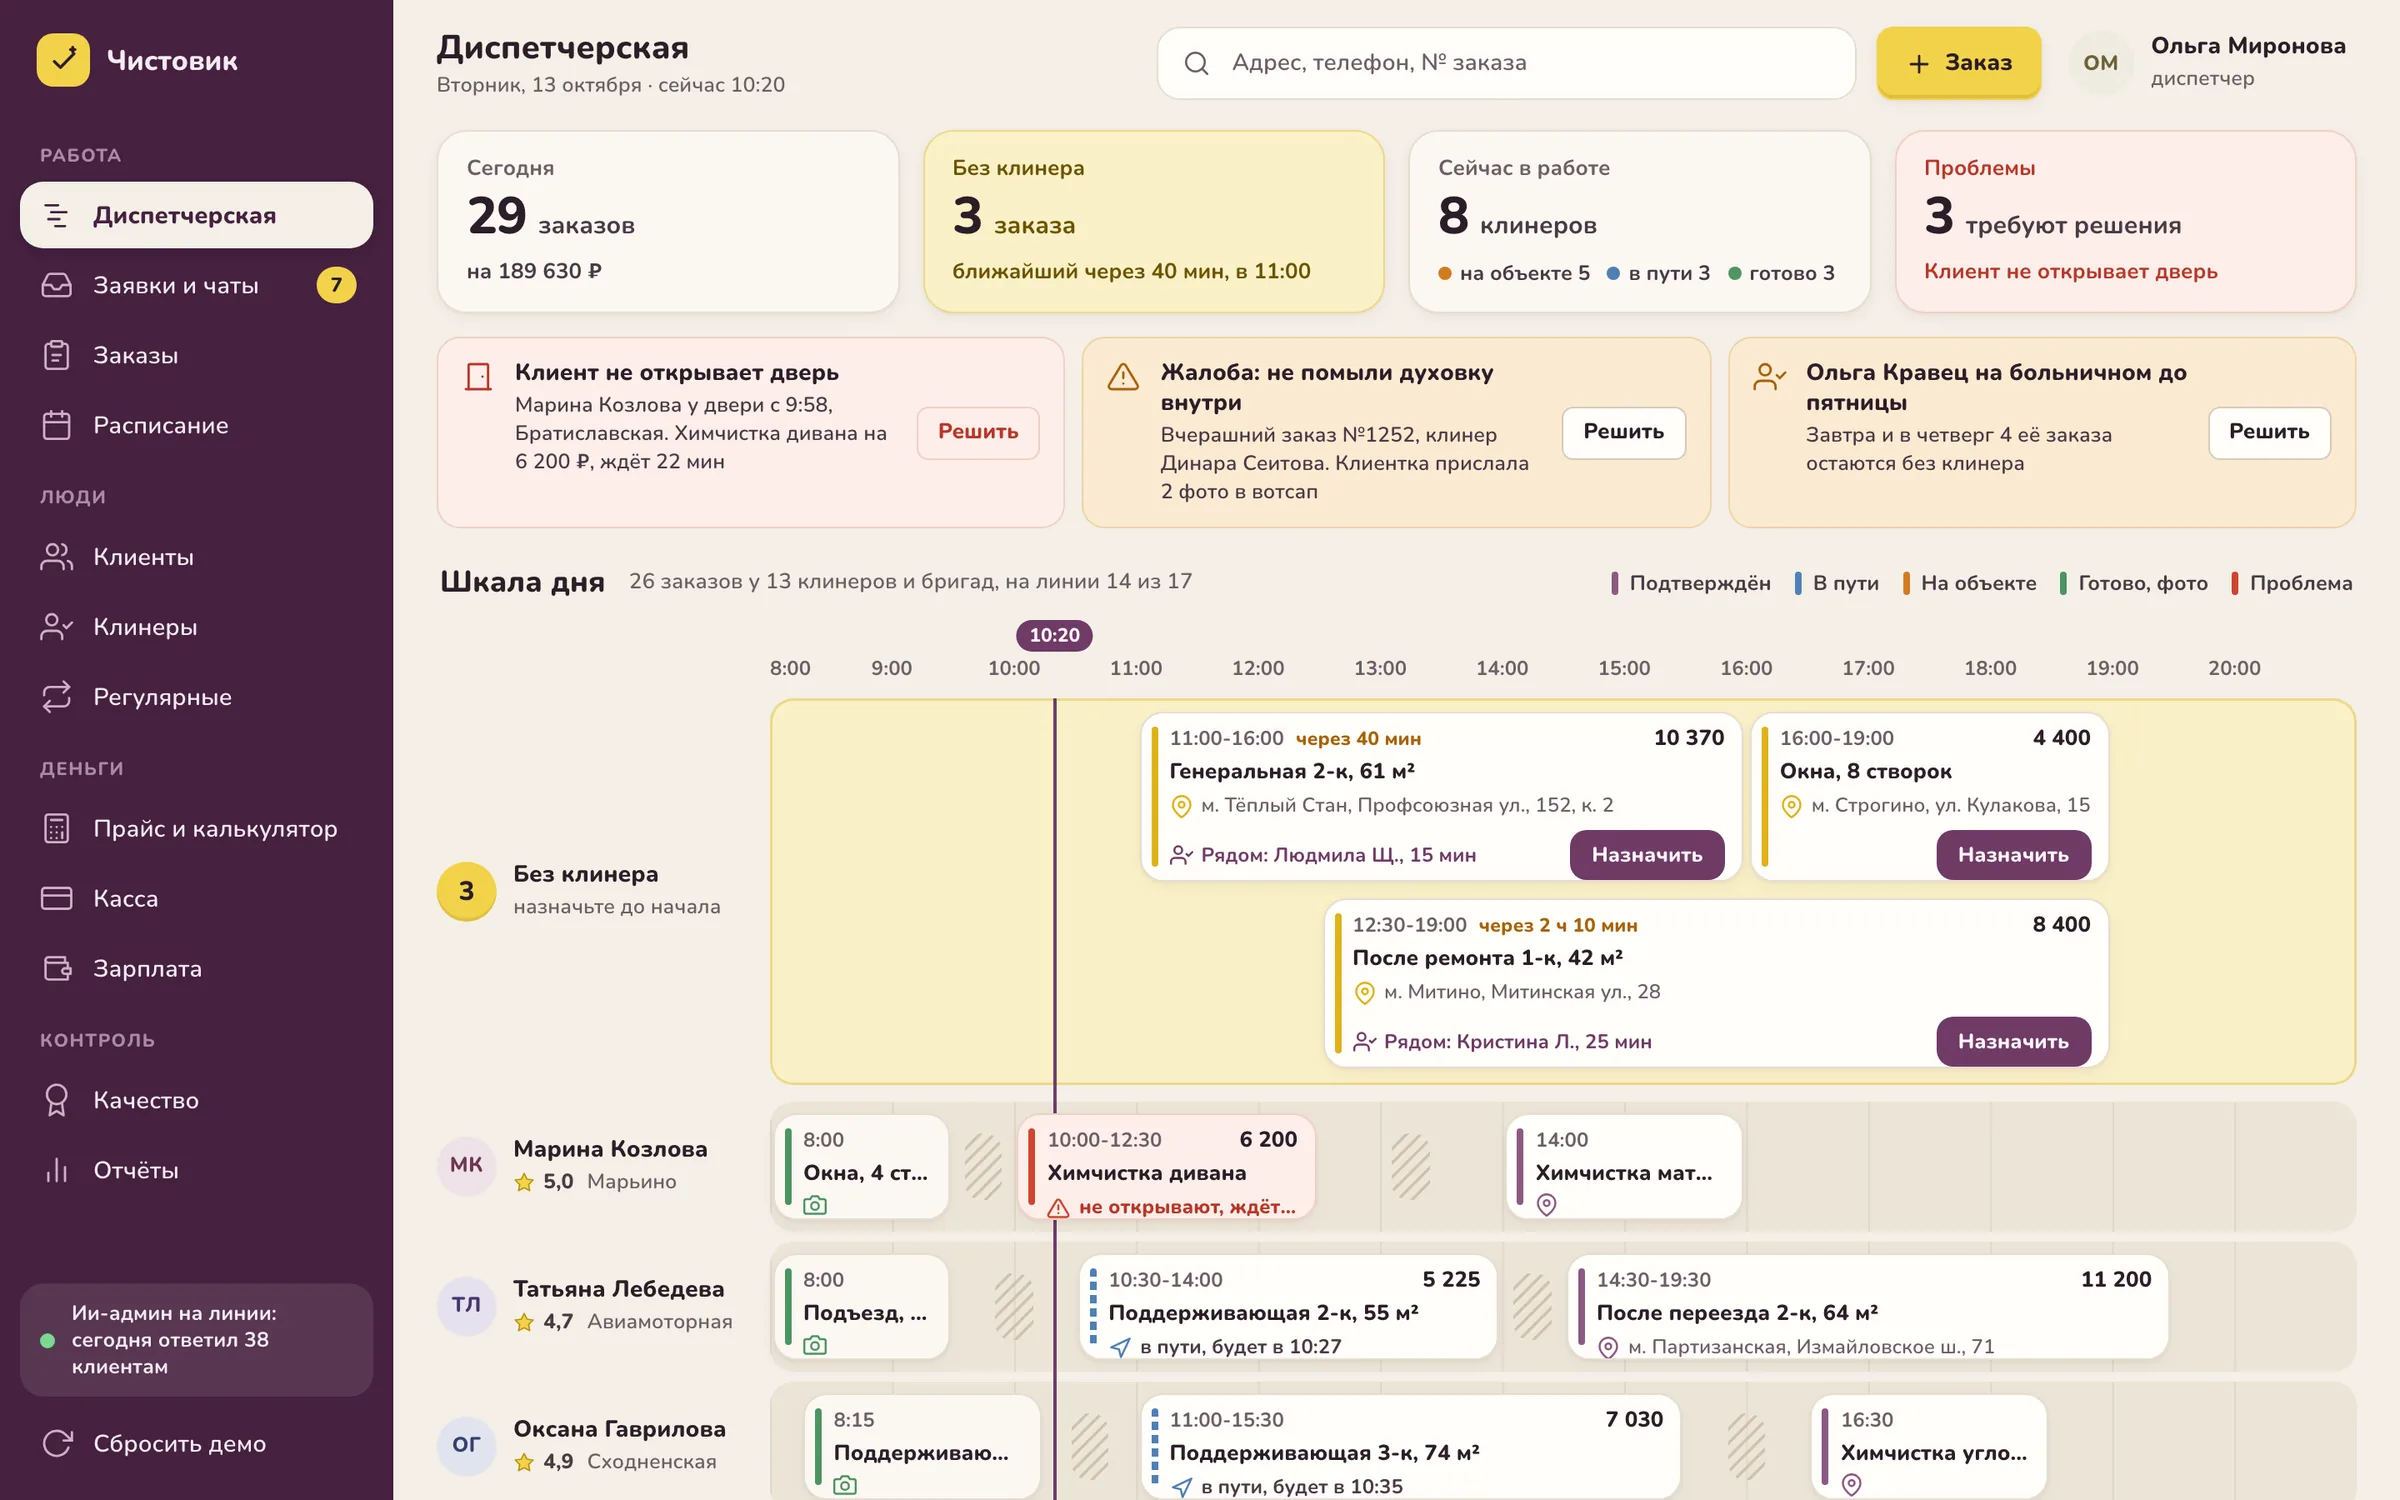Open the Зарплата section
2400x1500 pixels.
click(196, 969)
